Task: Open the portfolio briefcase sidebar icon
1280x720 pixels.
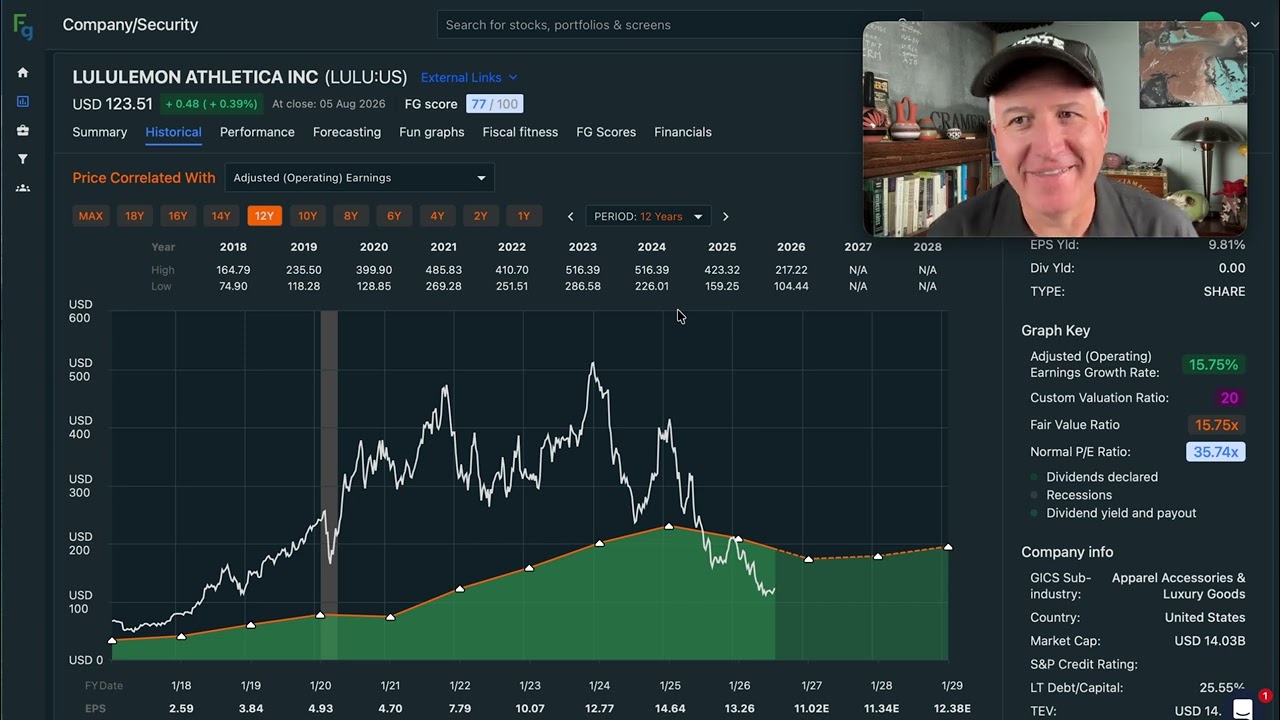Action: tap(23, 130)
